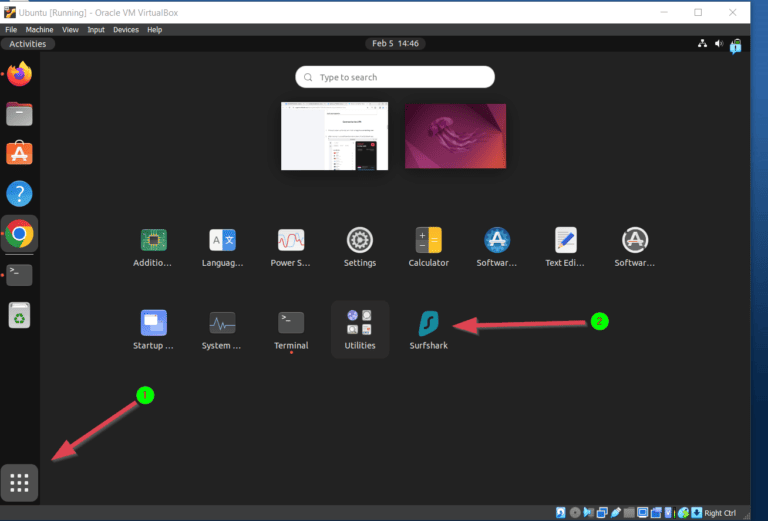Select the workspace thumbnail showing Chrome window
The image size is (768, 521).
335,136
